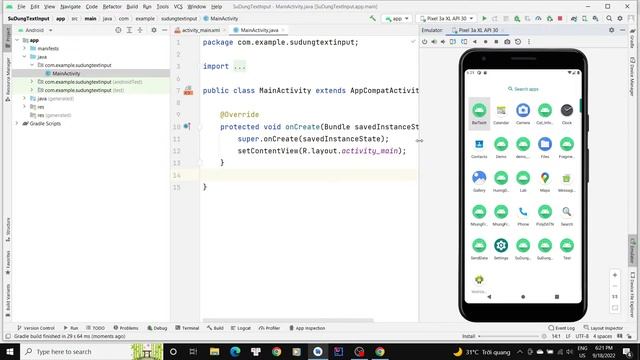Click the emulator power button

pyautogui.click(x=424, y=42)
